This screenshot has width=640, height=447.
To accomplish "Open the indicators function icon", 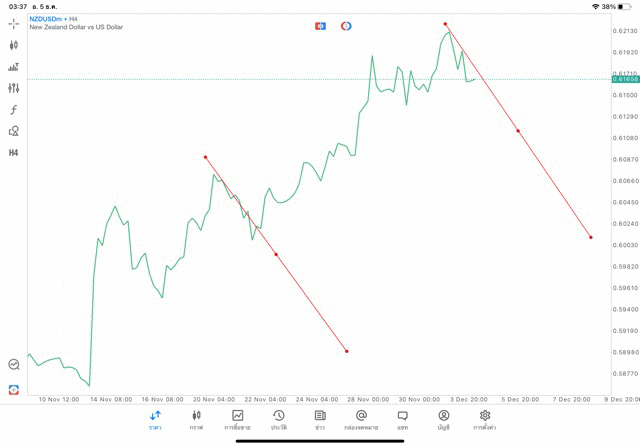I will point(13,109).
